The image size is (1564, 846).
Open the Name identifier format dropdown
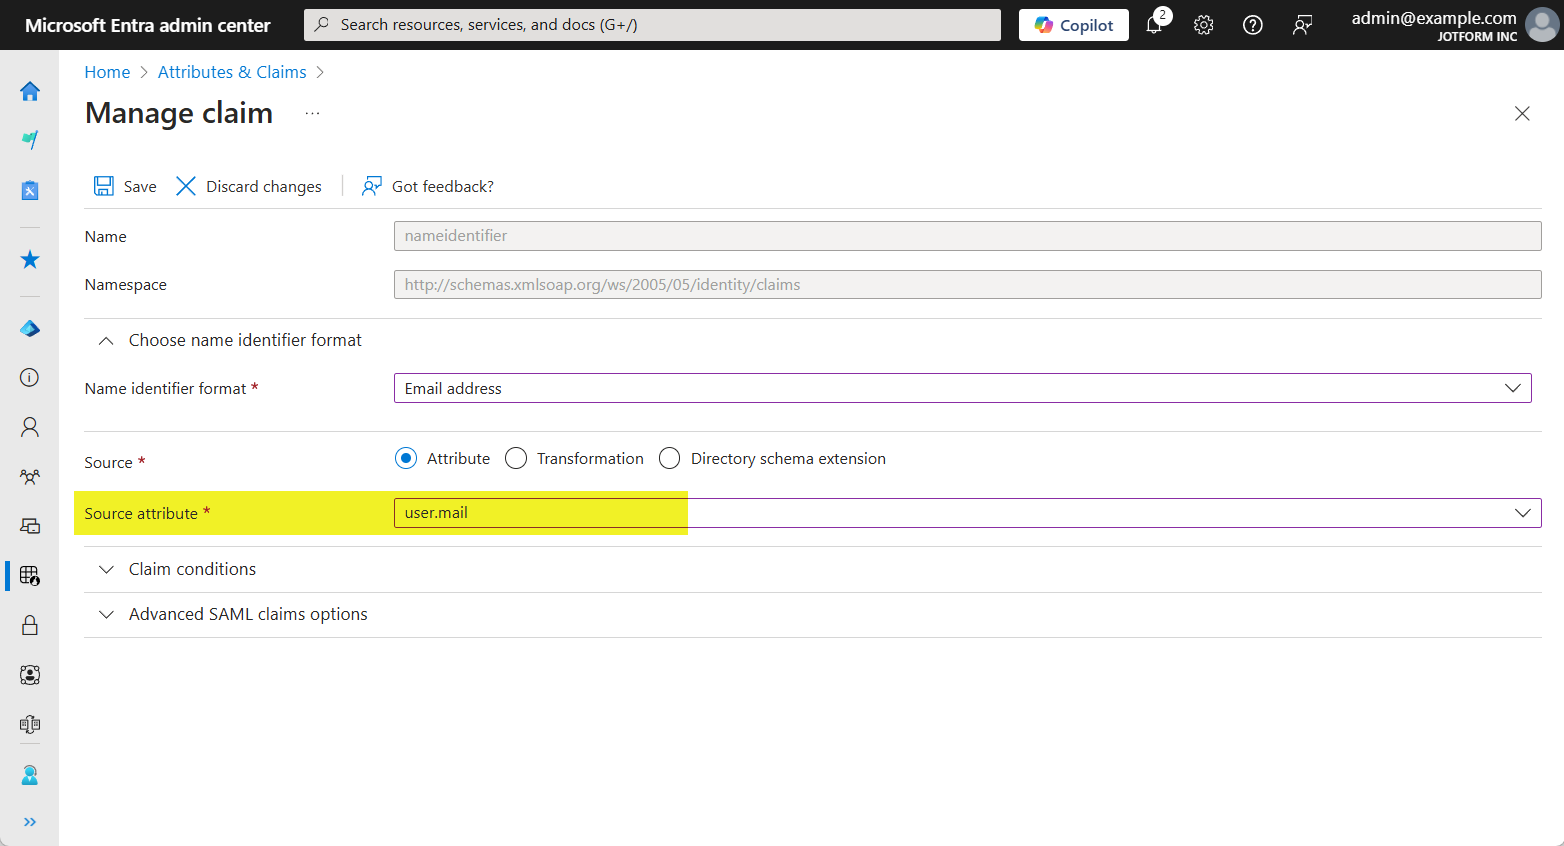coord(962,388)
